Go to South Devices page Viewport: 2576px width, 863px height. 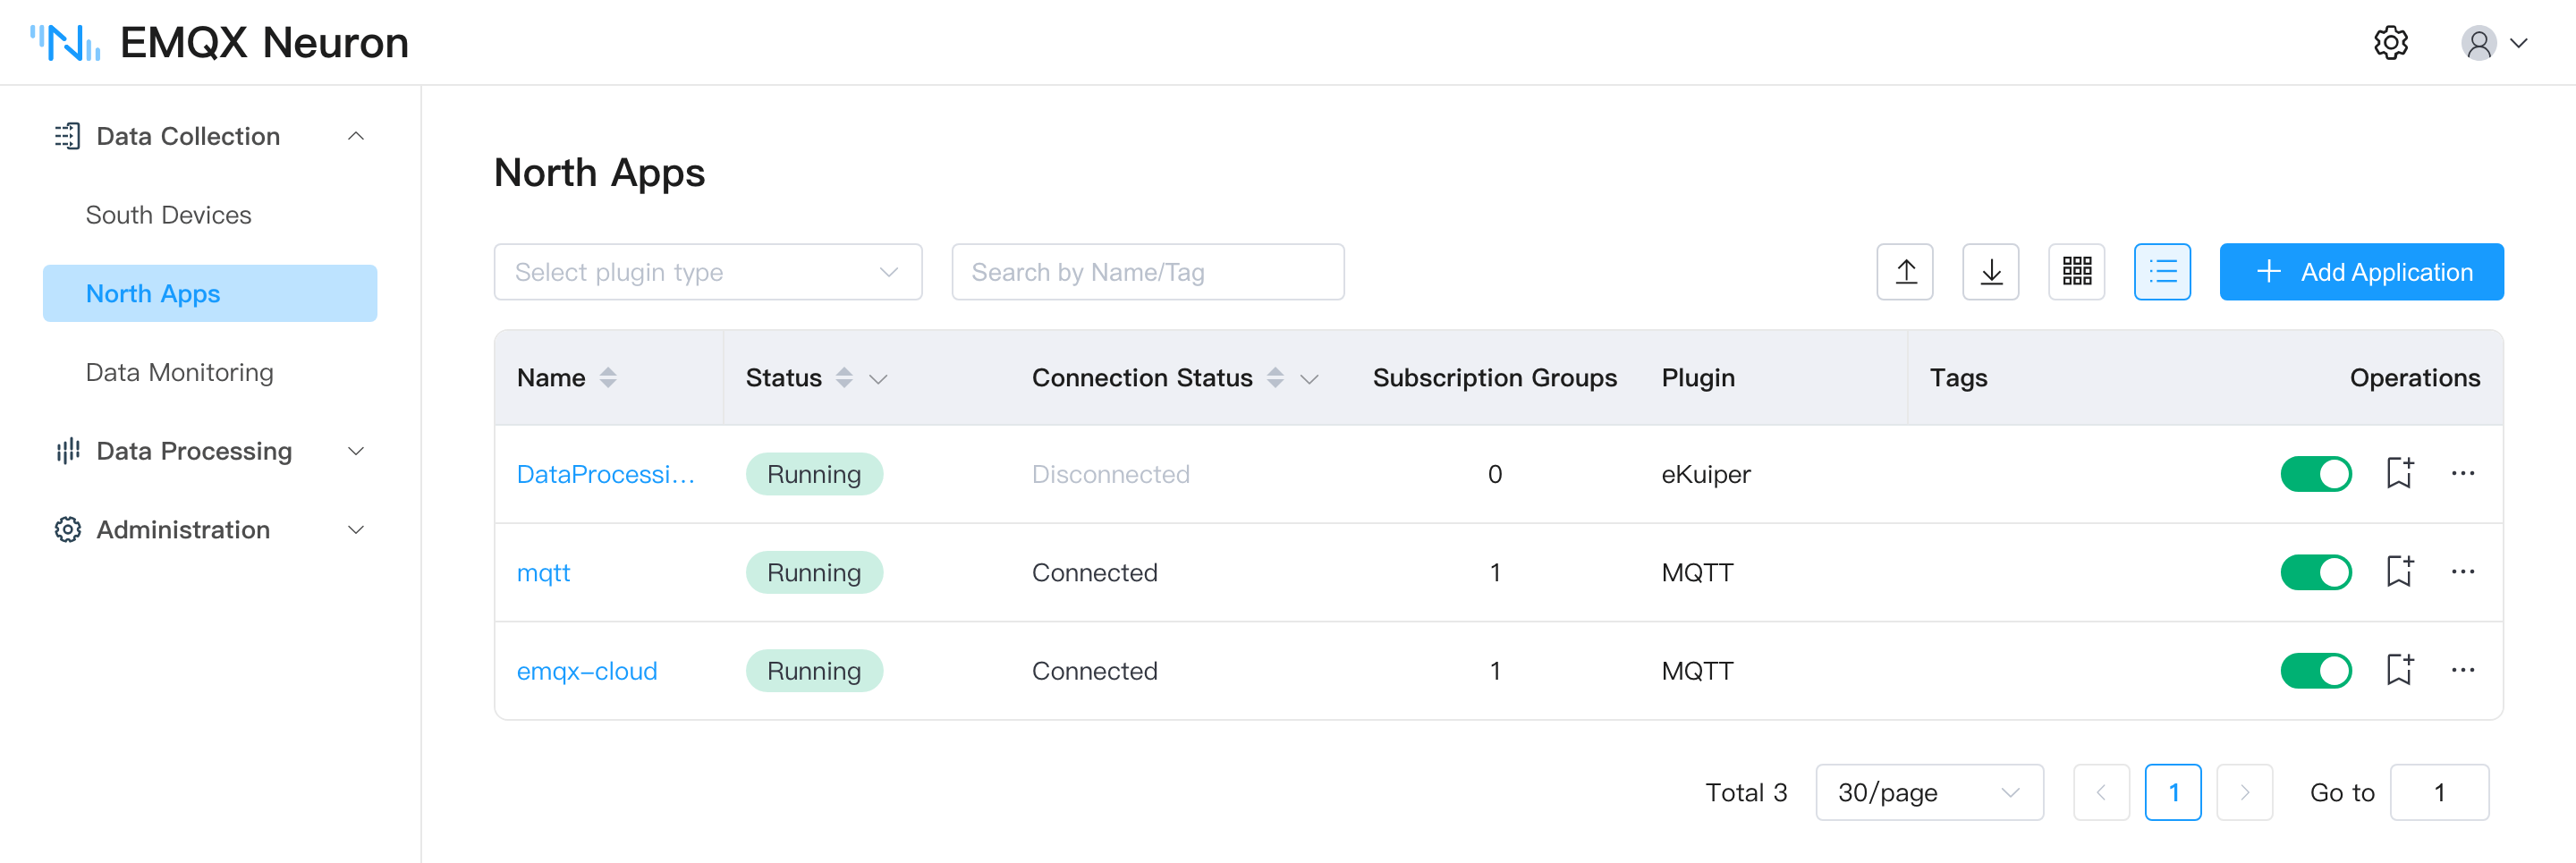(168, 215)
